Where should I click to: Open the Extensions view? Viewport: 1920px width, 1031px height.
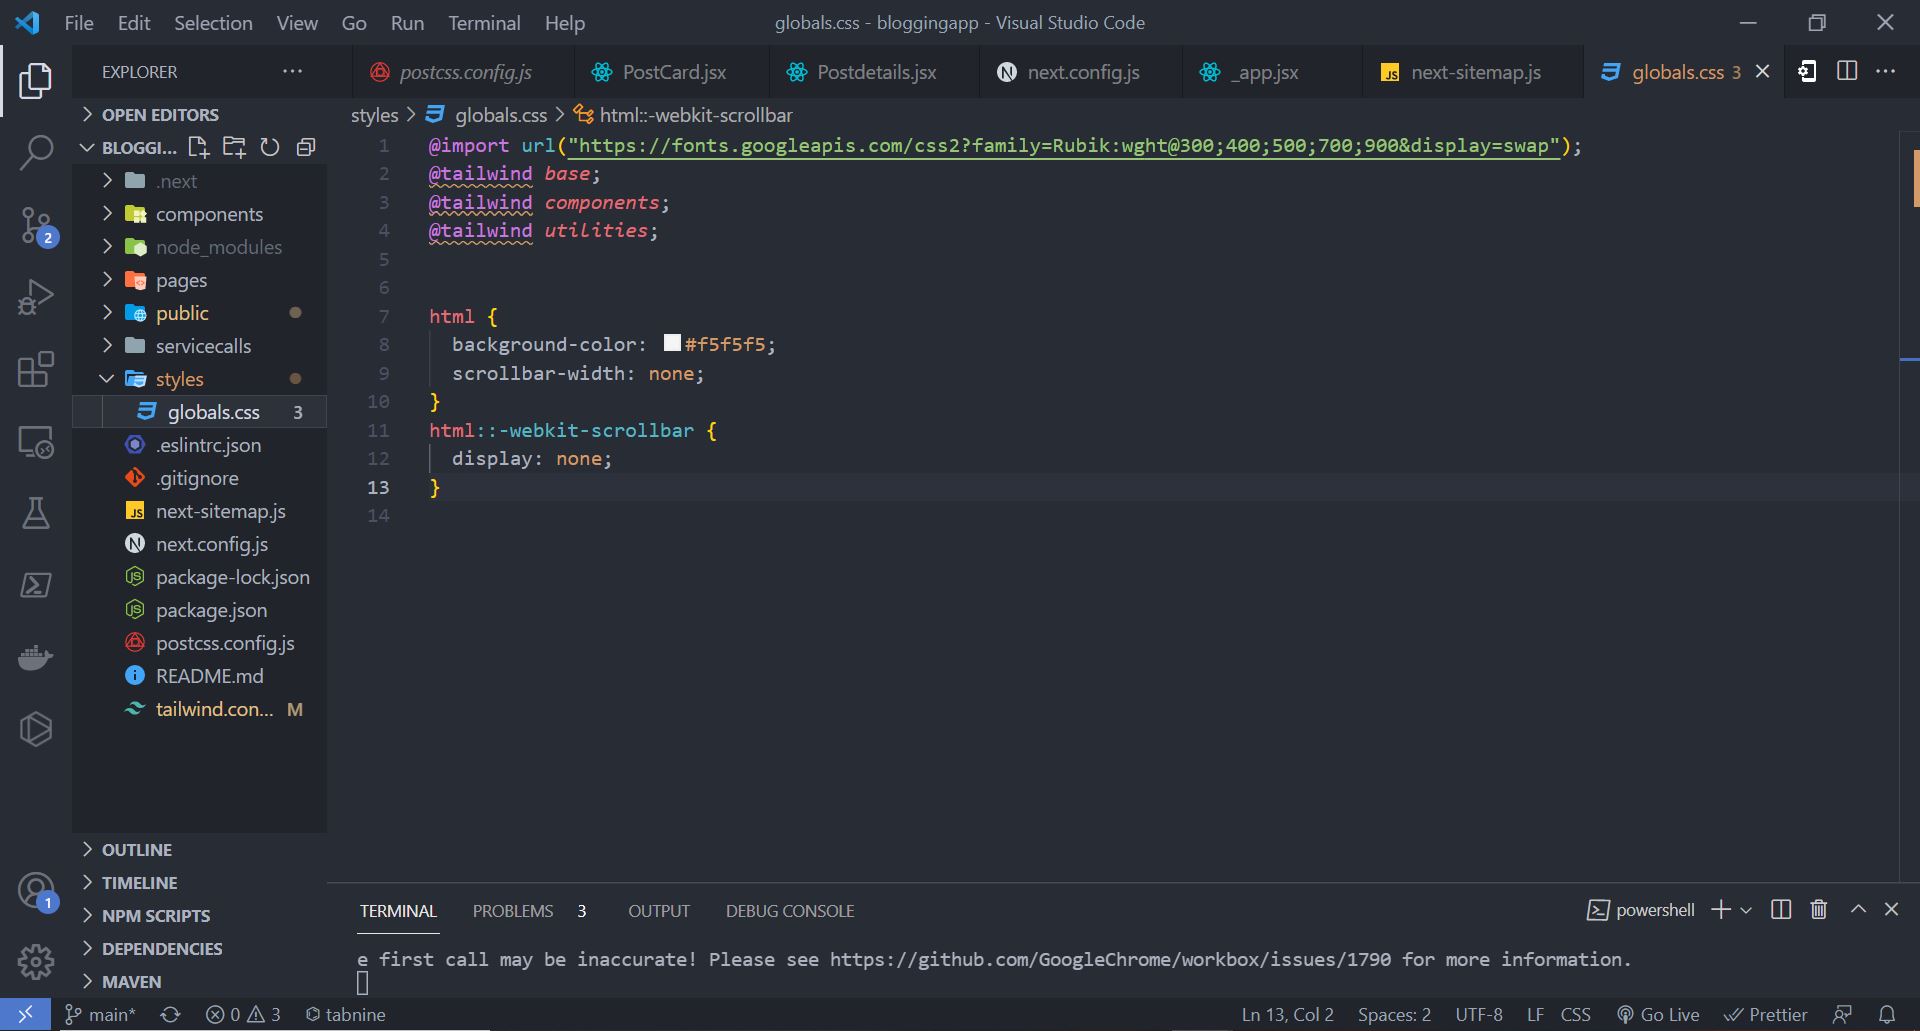36,369
